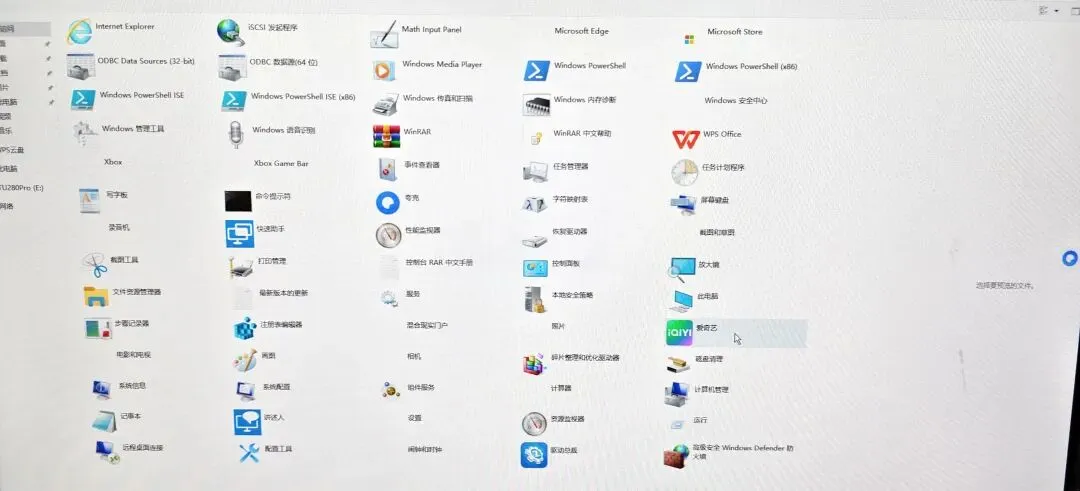
Task: Launch the WPS Office icon
Action: [x=686, y=139]
